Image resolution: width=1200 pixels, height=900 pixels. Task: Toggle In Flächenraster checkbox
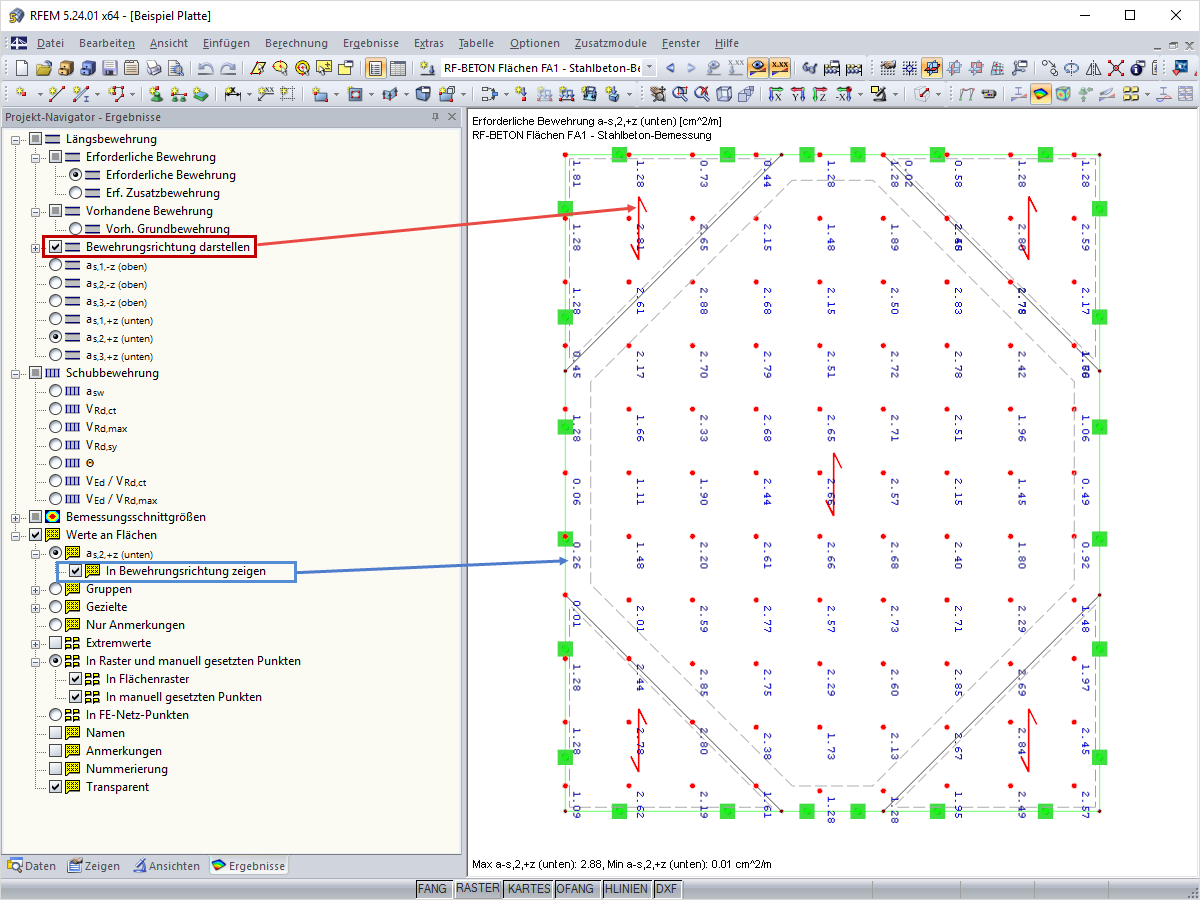(76, 679)
